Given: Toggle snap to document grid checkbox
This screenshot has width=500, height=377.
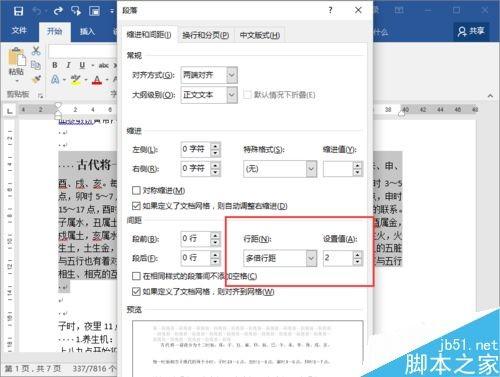Looking at the screenshot, I should [136, 292].
